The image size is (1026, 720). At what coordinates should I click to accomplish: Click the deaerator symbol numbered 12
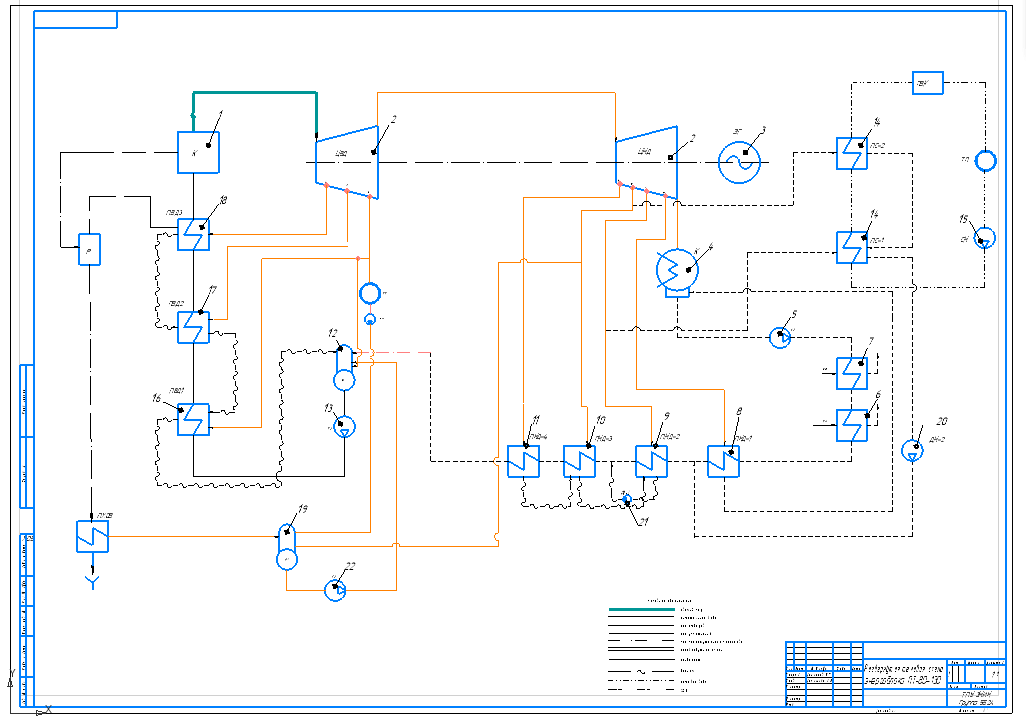(x=344, y=368)
